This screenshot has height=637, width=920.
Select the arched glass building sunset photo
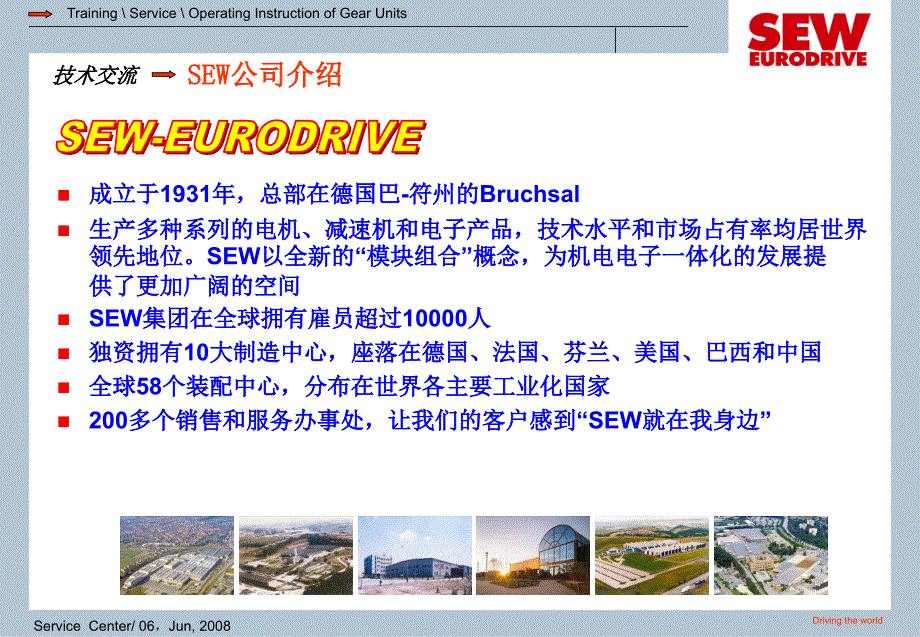coord(533,555)
